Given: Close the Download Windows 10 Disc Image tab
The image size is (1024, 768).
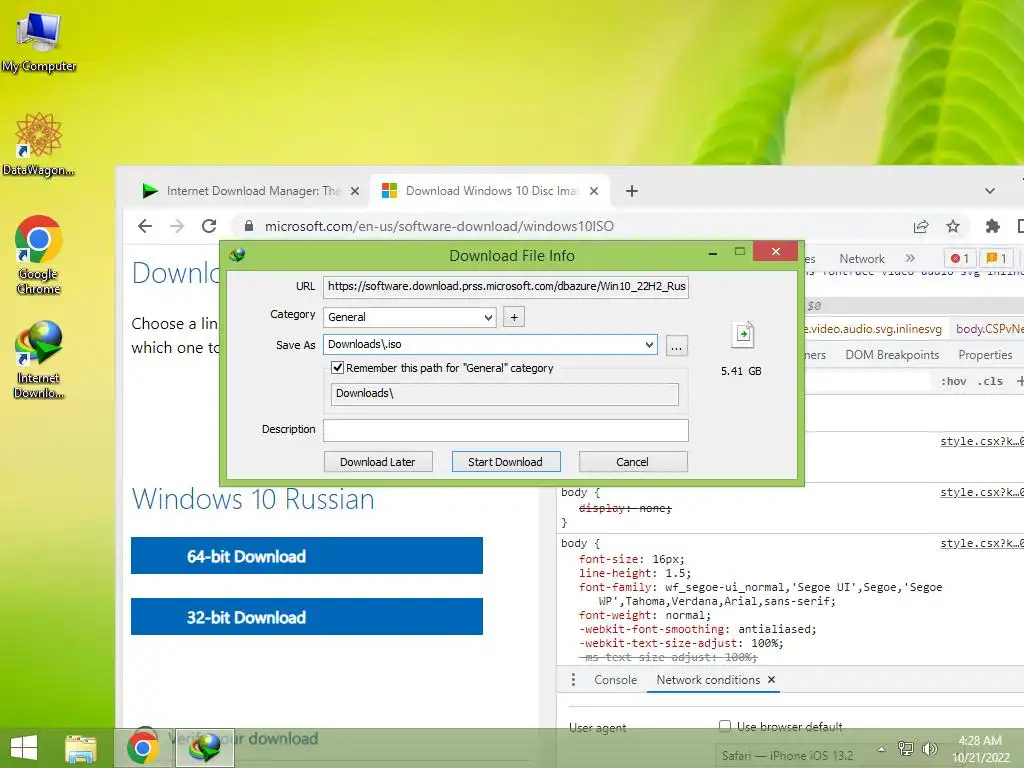Looking at the screenshot, I should [594, 191].
